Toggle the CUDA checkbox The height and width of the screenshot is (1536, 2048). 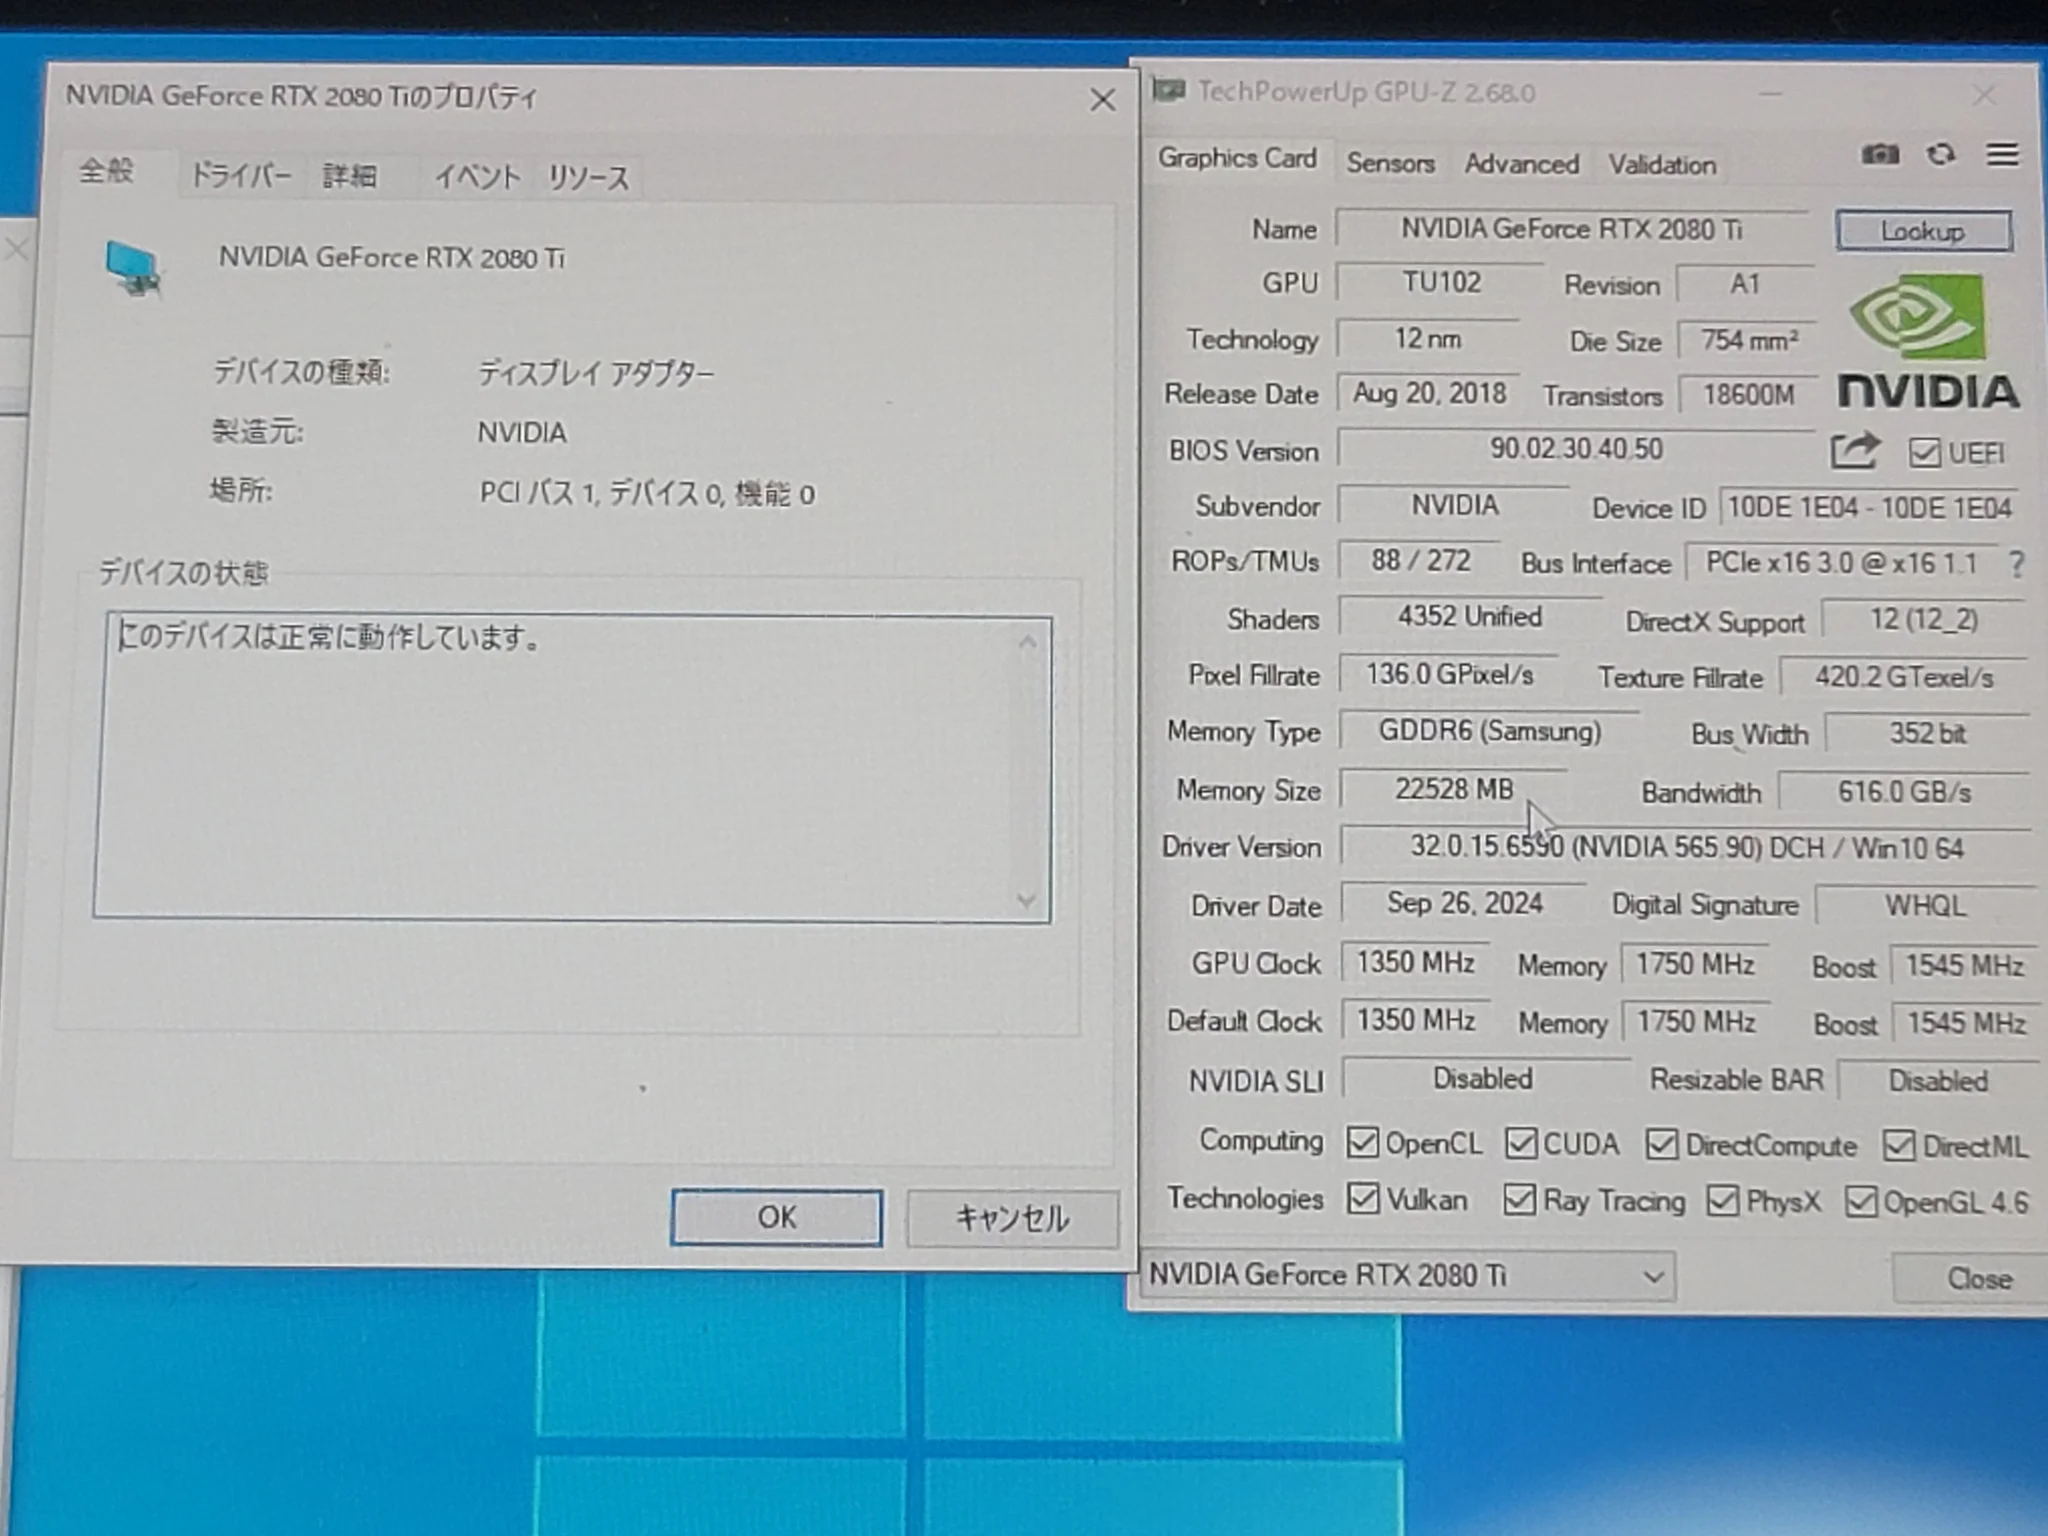click(x=1520, y=1143)
